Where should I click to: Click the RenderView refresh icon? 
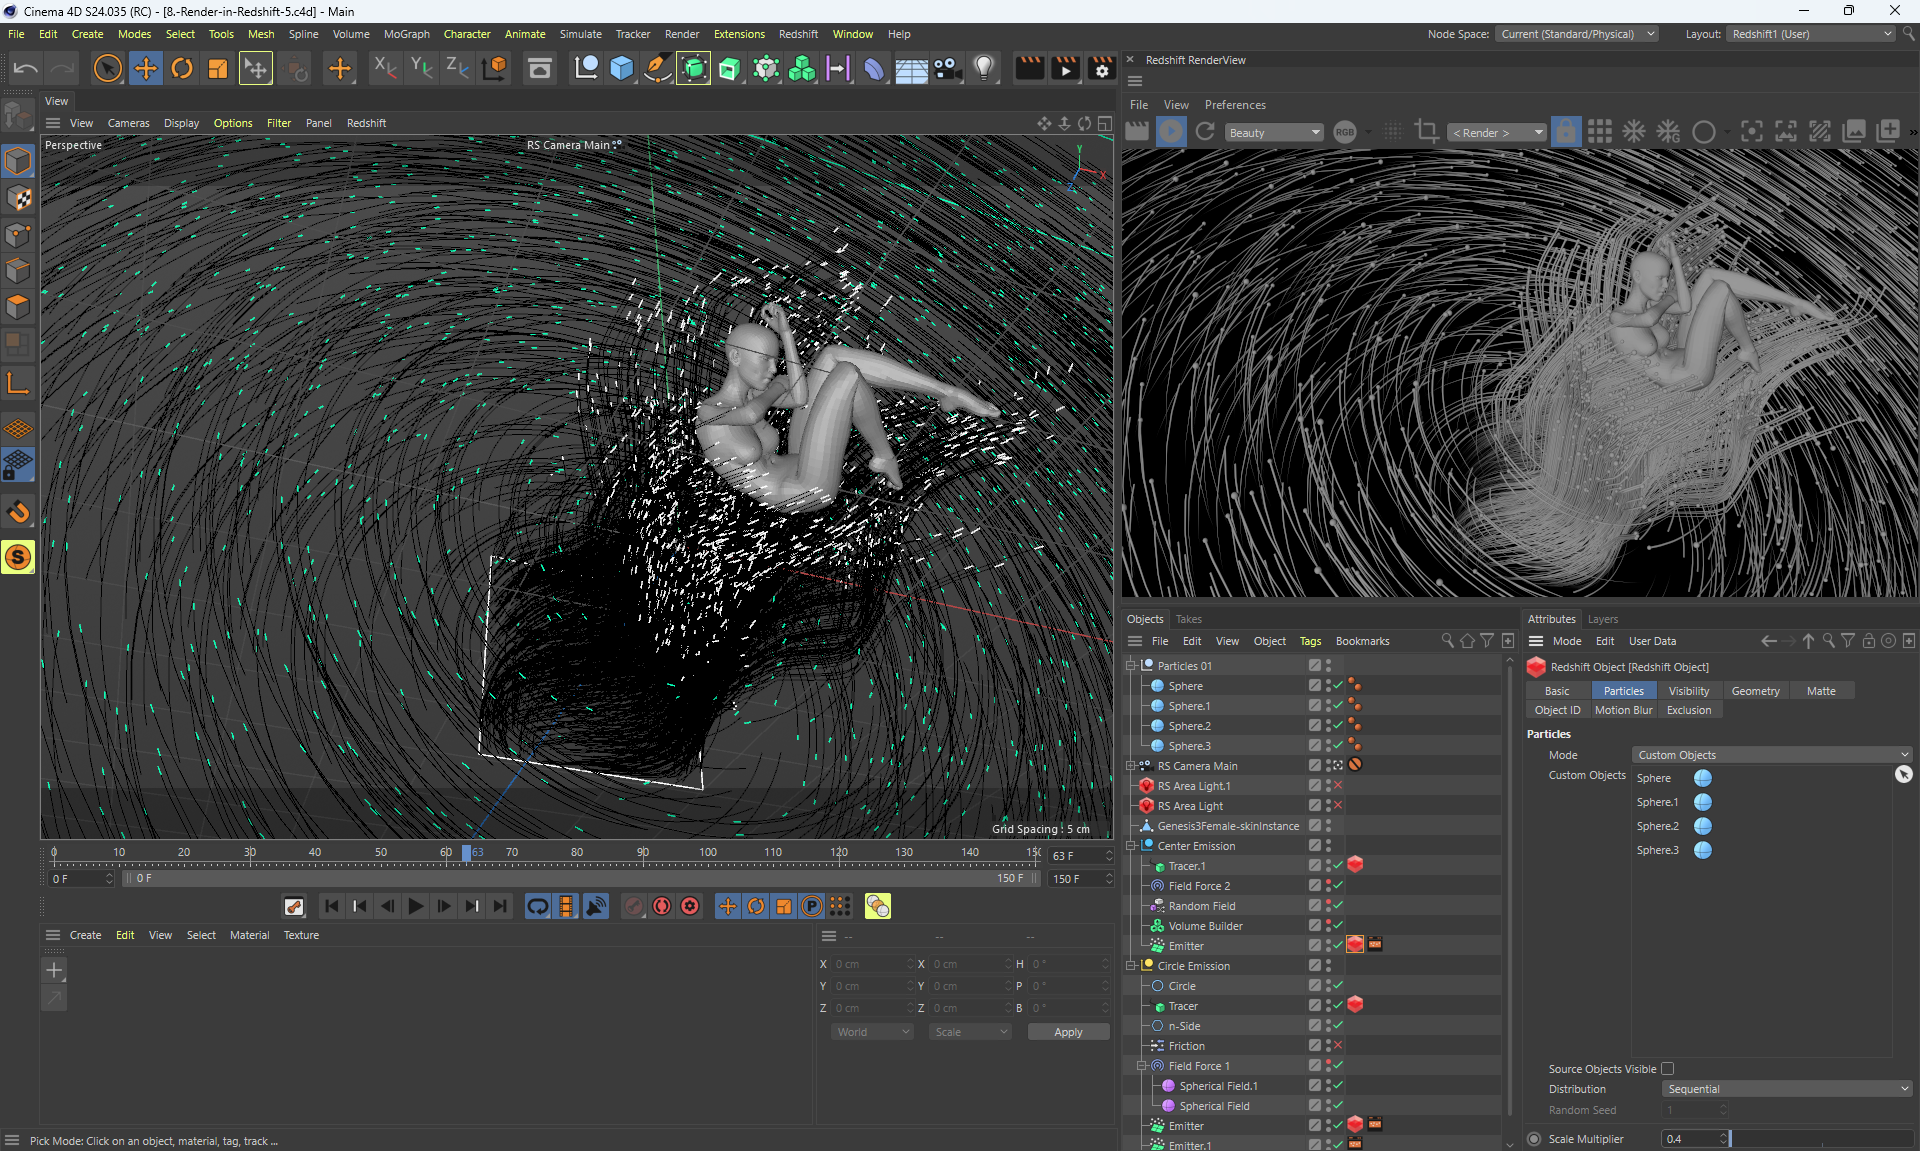pos(1205,132)
